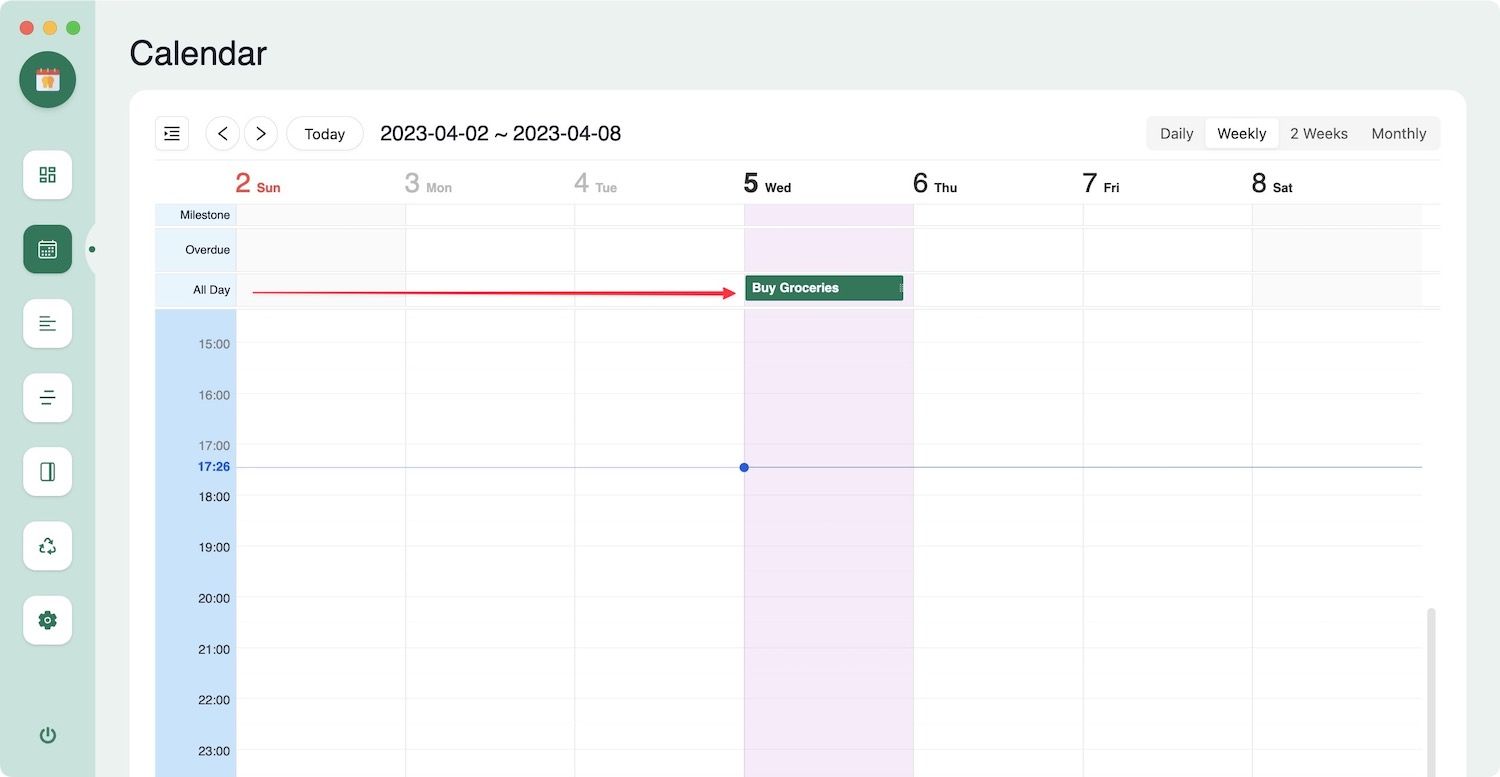Click the power icon at sidebar bottom
1500x777 pixels.
47,736
